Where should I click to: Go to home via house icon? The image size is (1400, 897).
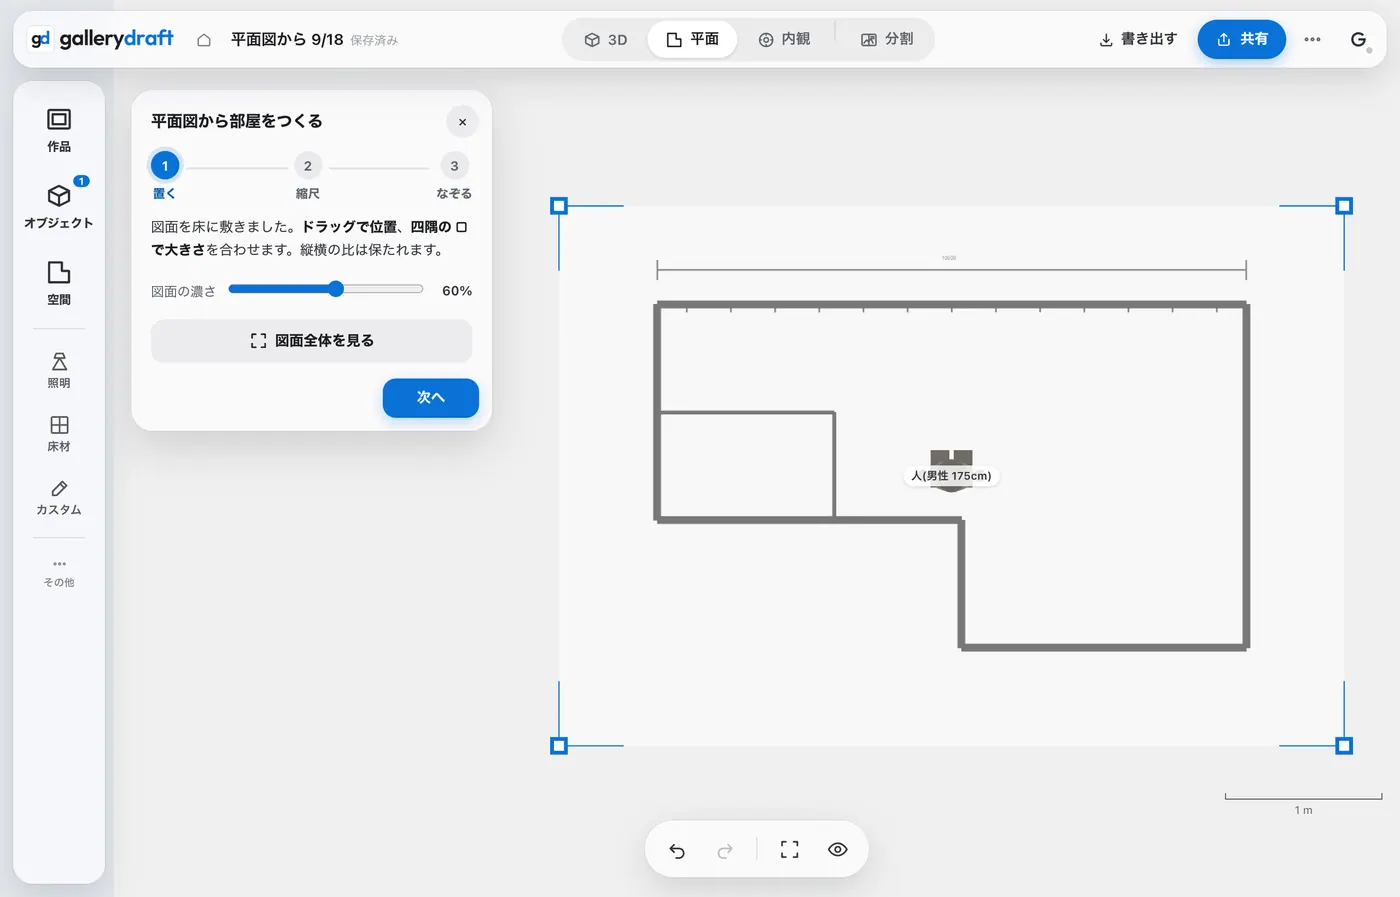pyautogui.click(x=204, y=40)
